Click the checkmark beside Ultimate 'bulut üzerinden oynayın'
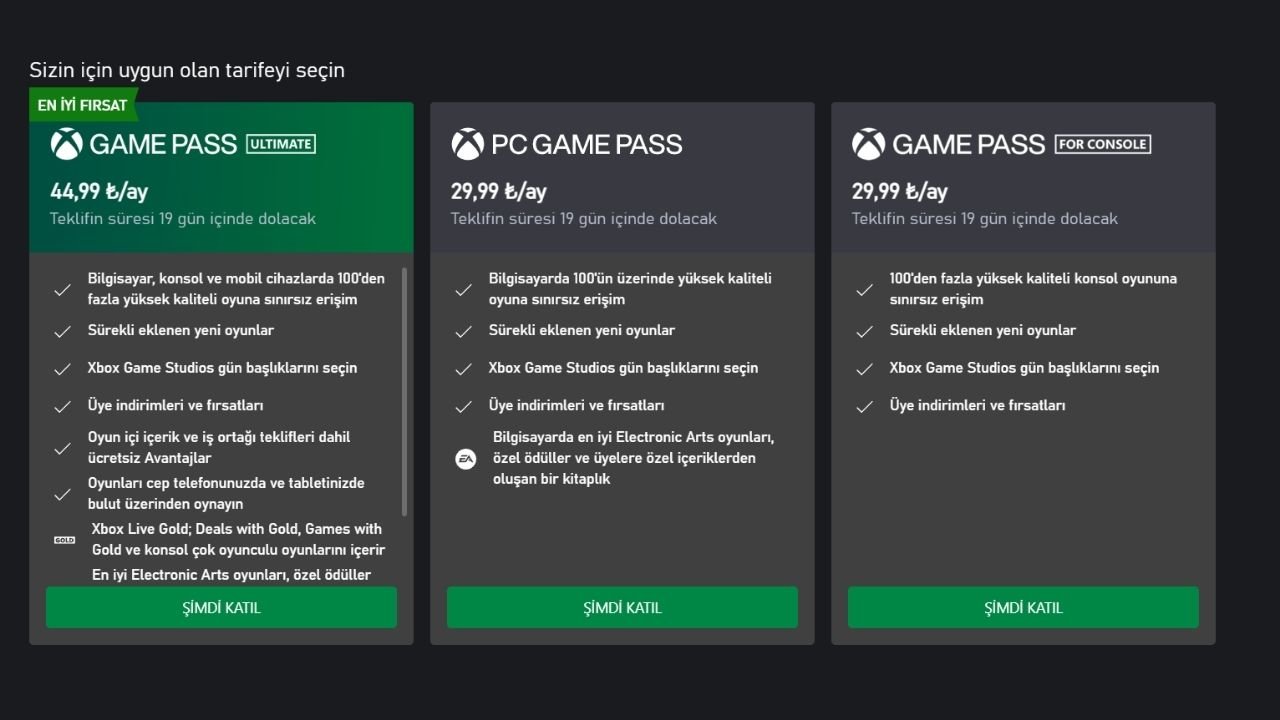1280x720 pixels. pyautogui.click(x=62, y=494)
